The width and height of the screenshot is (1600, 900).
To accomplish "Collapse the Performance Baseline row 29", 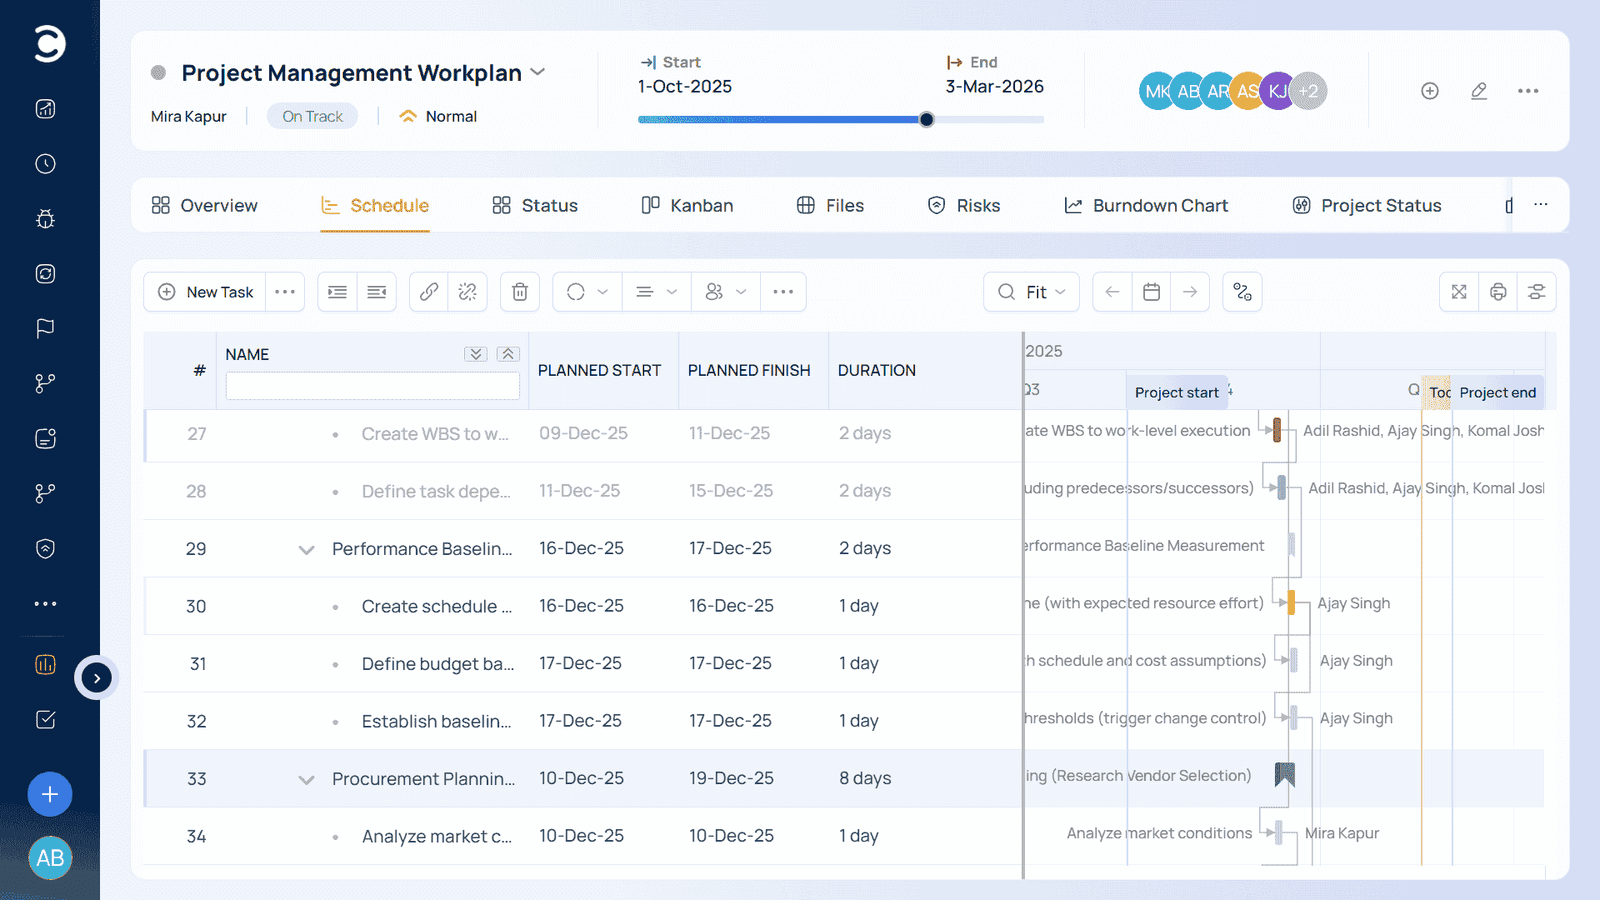I will point(306,549).
